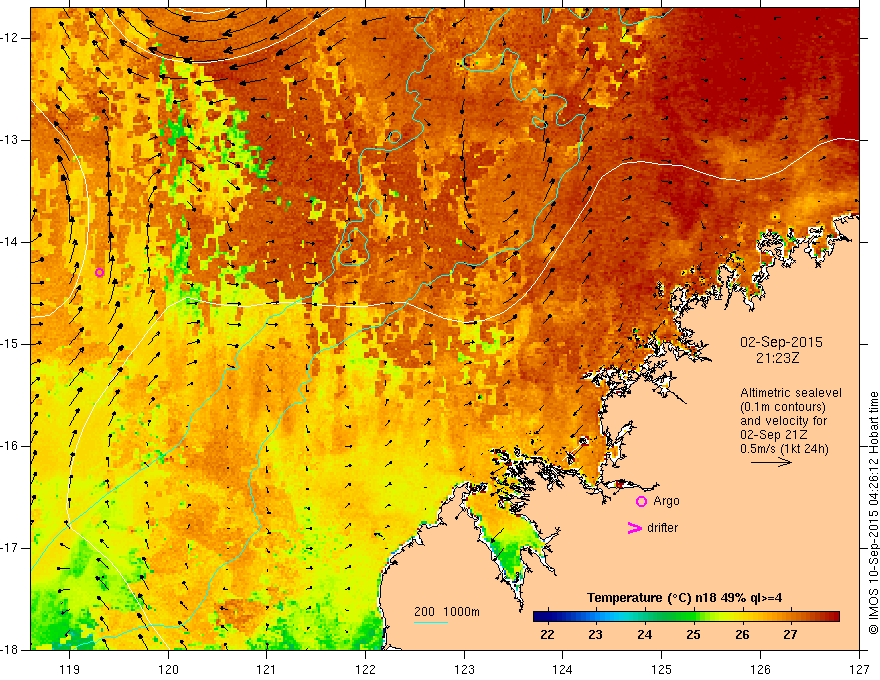This screenshot has width=880, height=680.
Task: Click the Argo legend circle symbol
Action: (641, 502)
